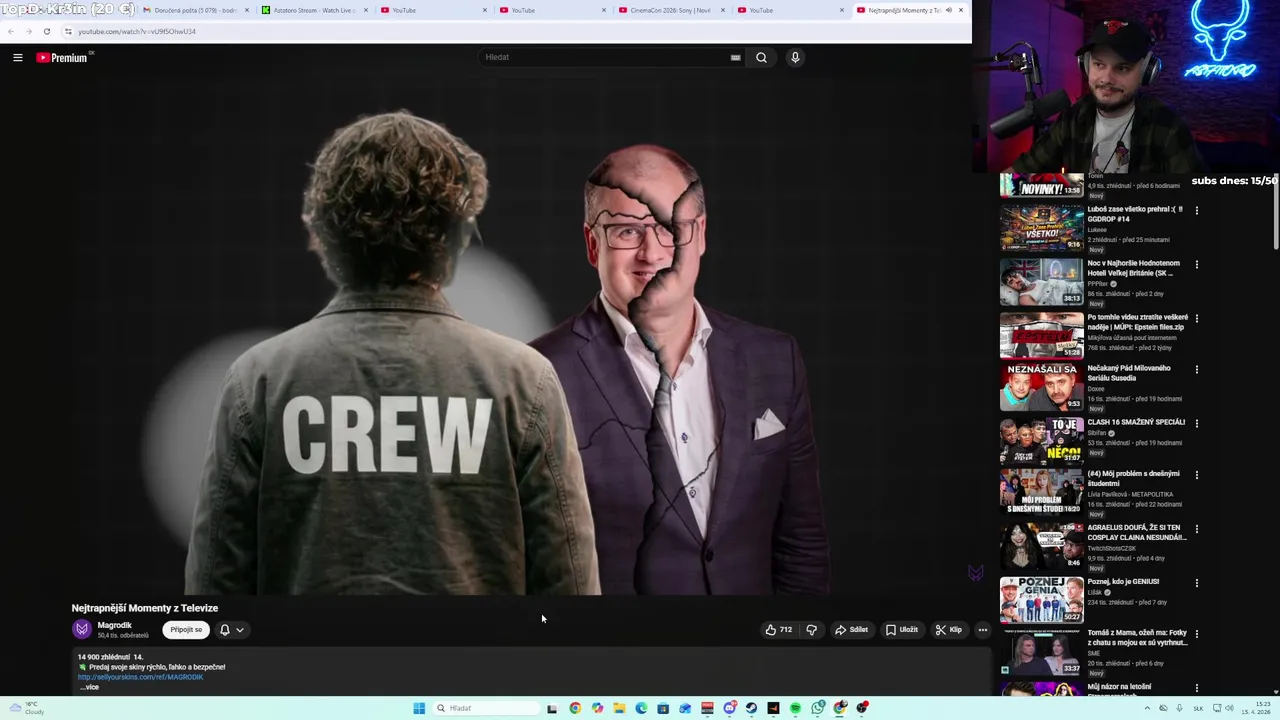Viewport: 1280px width, 720px height.
Task: Open AGRAELUS DOUFÁ cosplay video title
Action: point(1136,532)
